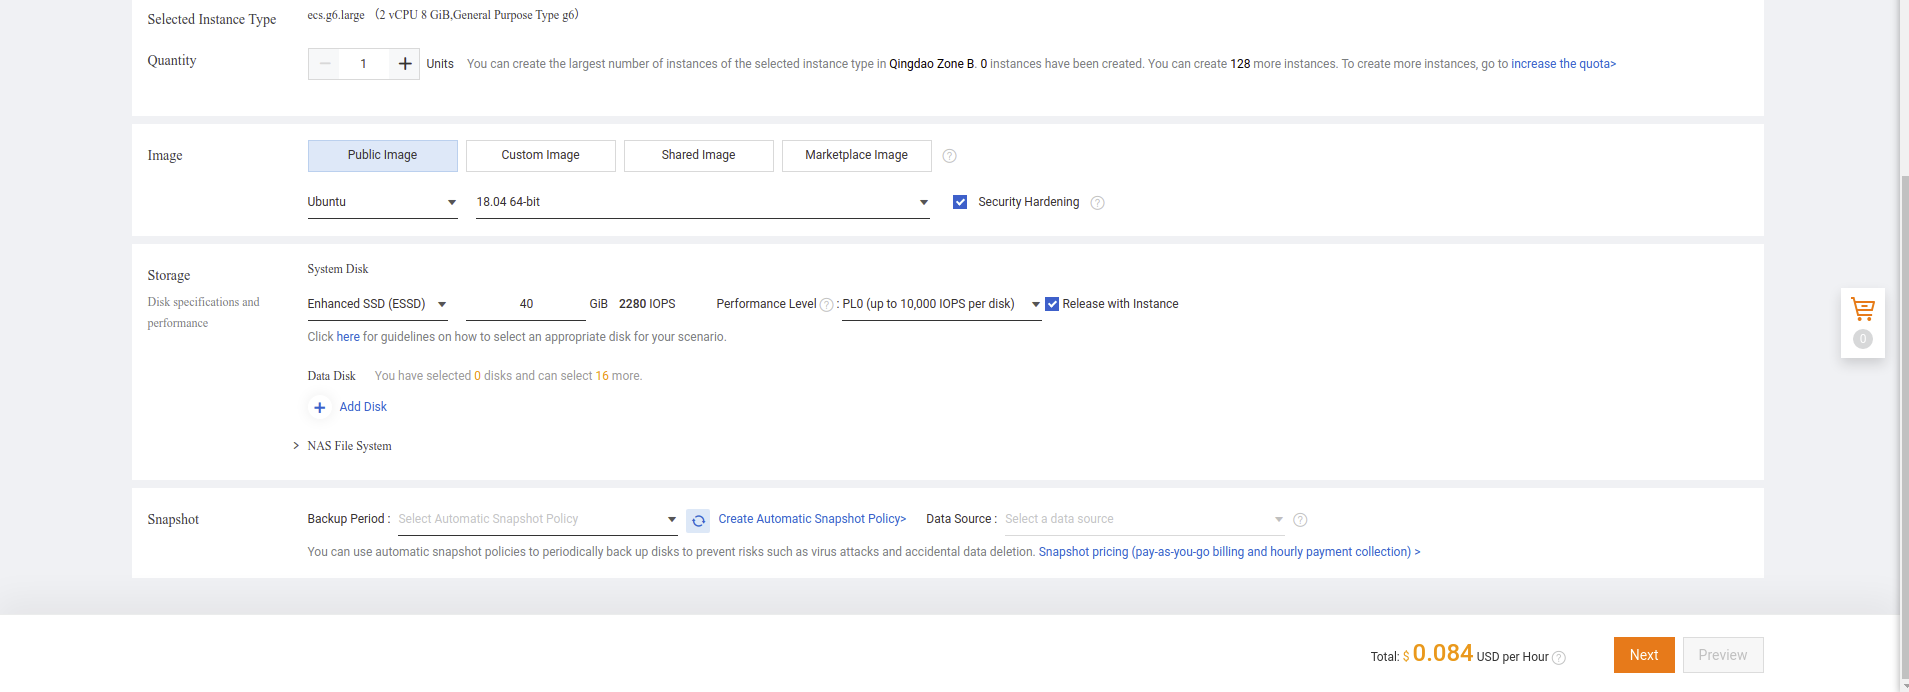Open the 18.04 64-bit version dropdown
The image size is (1909, 692).
703,202
